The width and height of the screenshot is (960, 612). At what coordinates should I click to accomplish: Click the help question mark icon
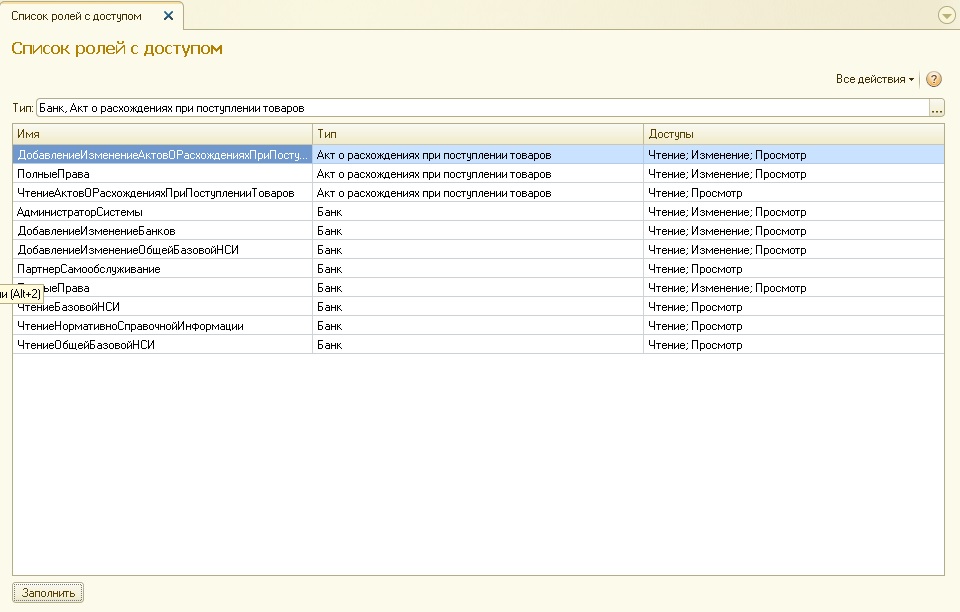934,79
